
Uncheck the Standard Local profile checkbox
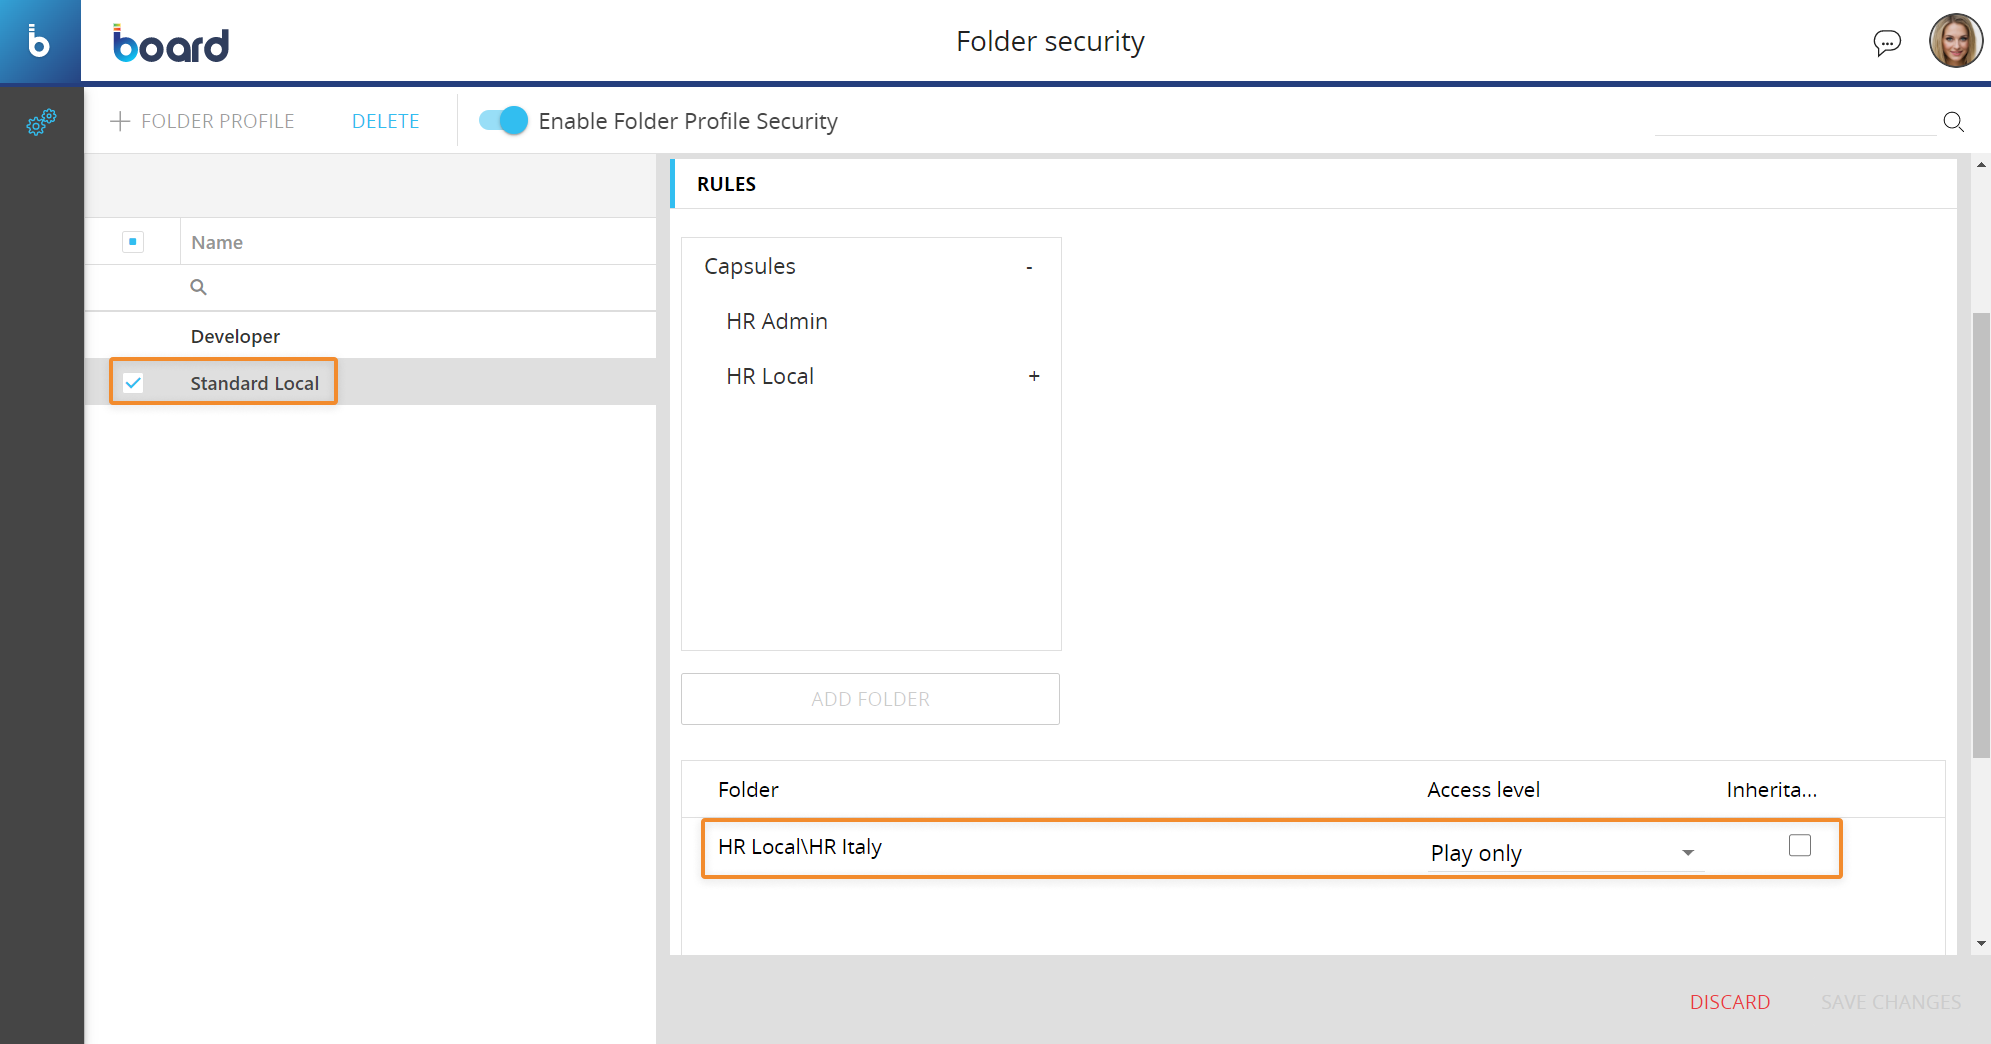click(133, 383)
